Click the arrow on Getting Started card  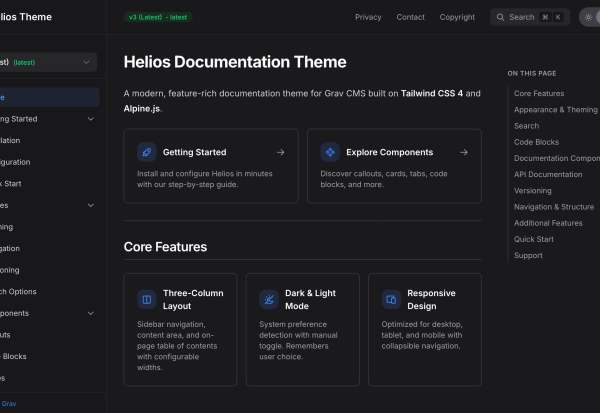coord(280,152)
